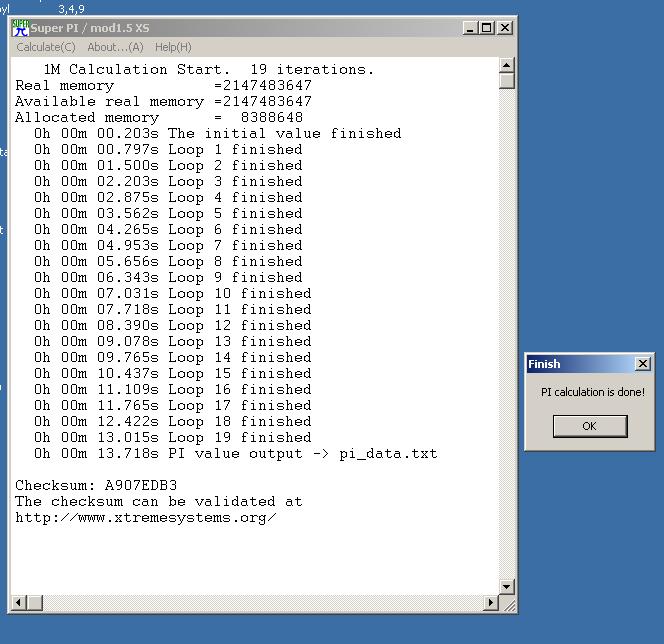Open the Help(H) menu

tap(173, 47)
